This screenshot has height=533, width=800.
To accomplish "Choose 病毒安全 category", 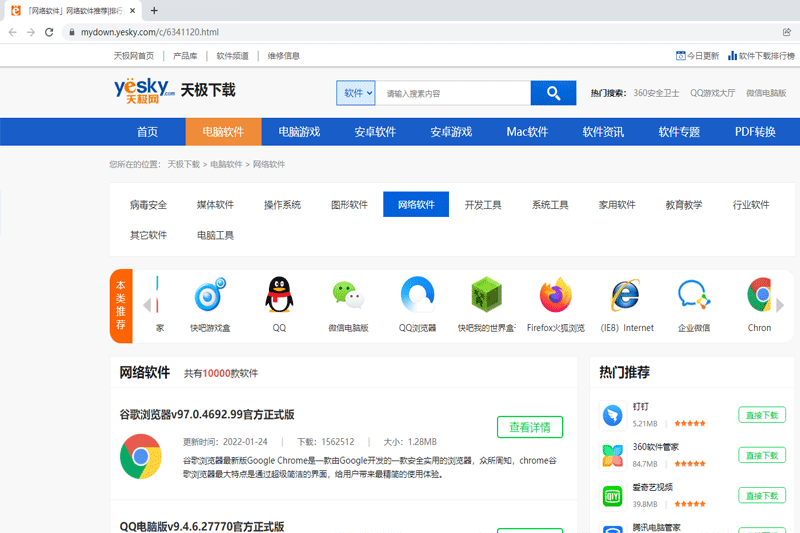I will tap(148, 205).
